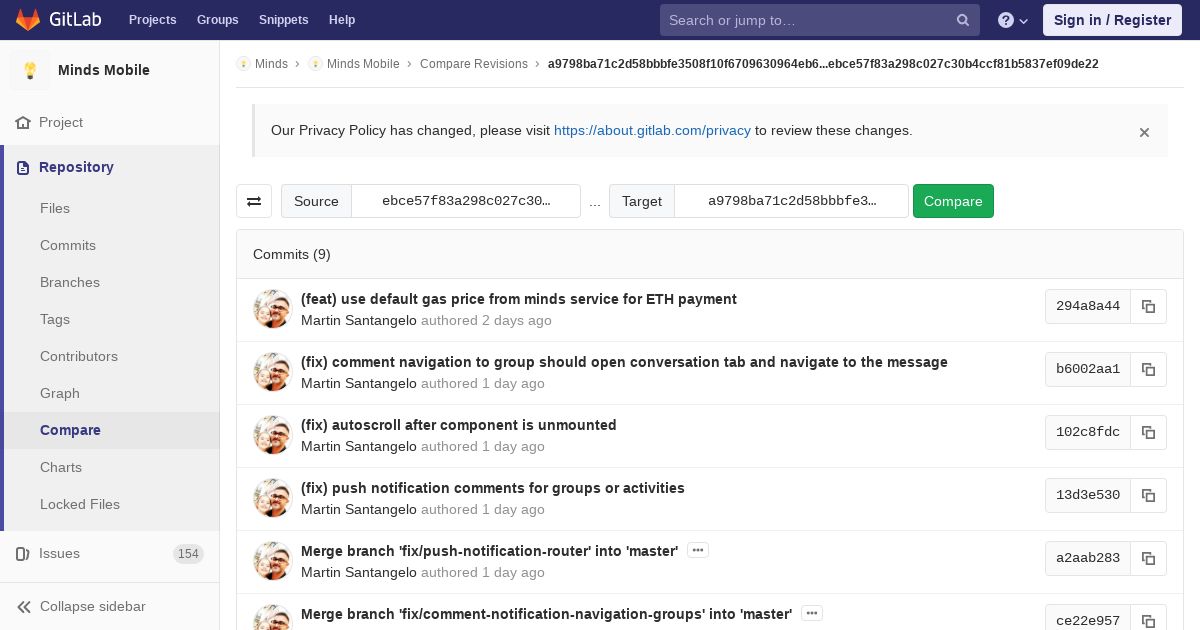Expand the comment-notification-navigation-groups merge commit description
Image resolution: width=1200 pixels, height=630 pixels.
[812, 613]
